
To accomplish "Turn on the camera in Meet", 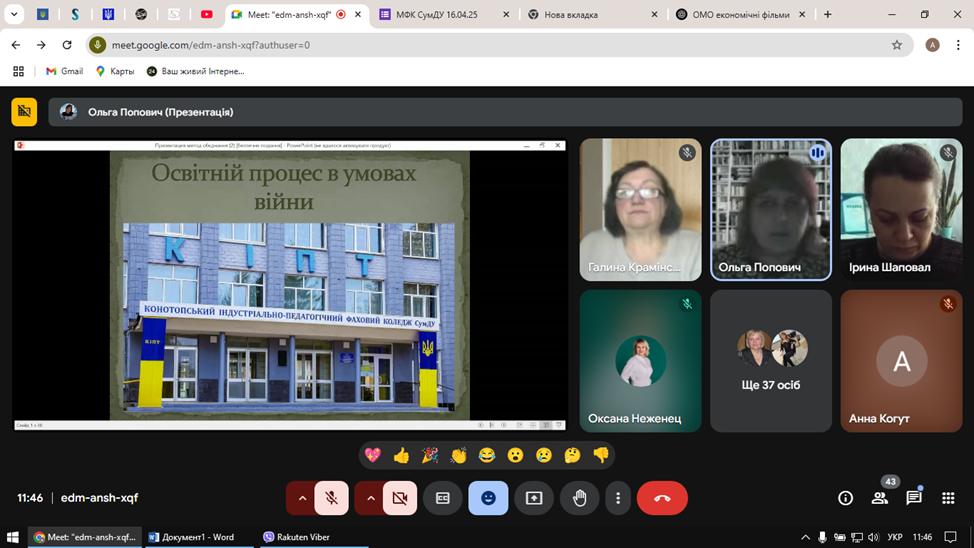I will pos(400,498).
